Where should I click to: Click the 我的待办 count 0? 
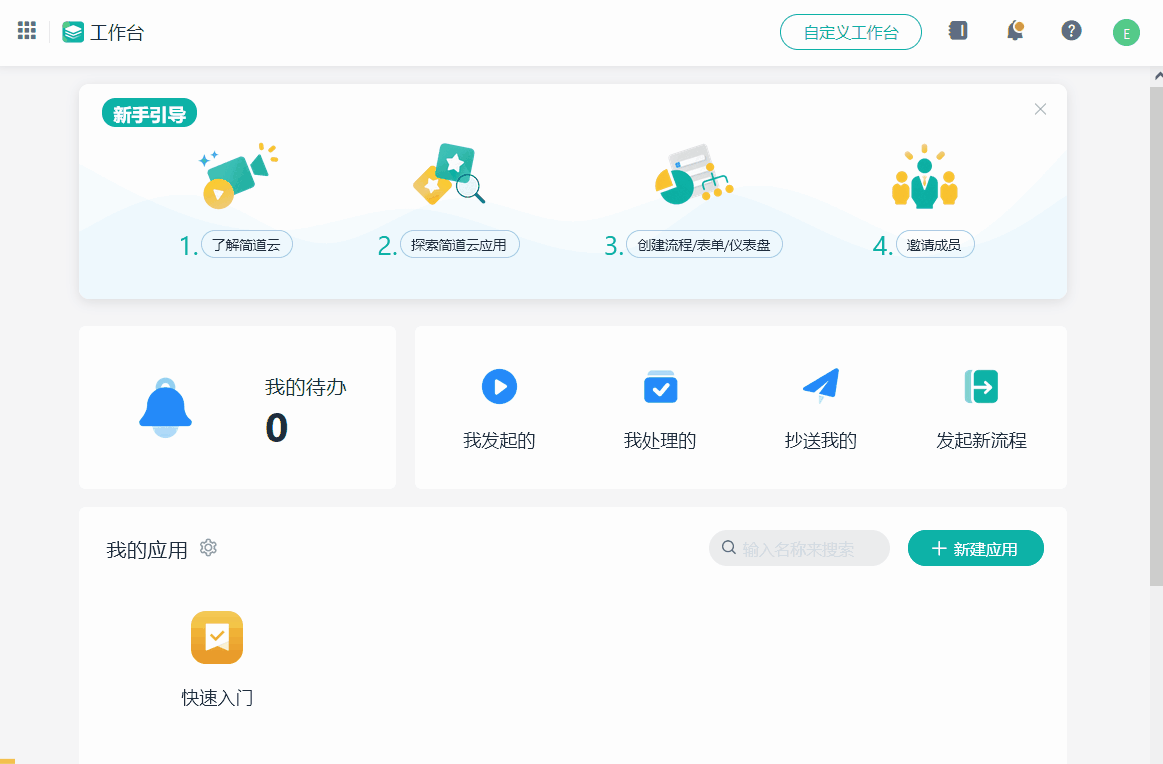click(x=277, y=428)
